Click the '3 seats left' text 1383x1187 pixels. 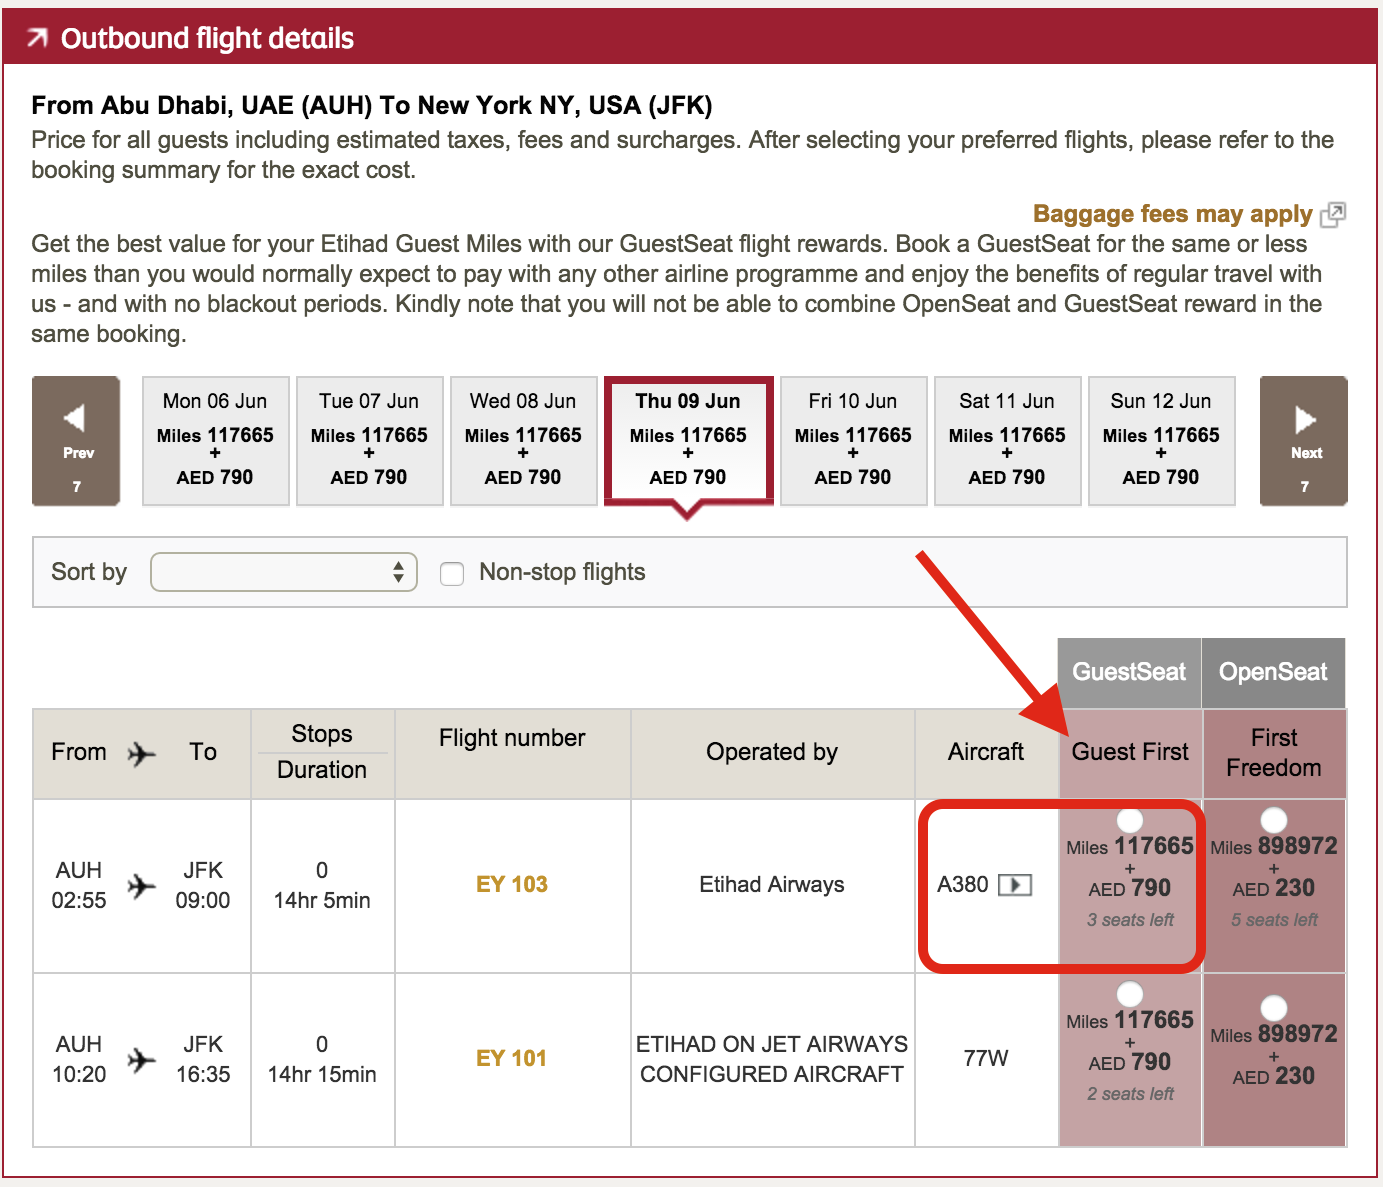[x=1130, y=920]
